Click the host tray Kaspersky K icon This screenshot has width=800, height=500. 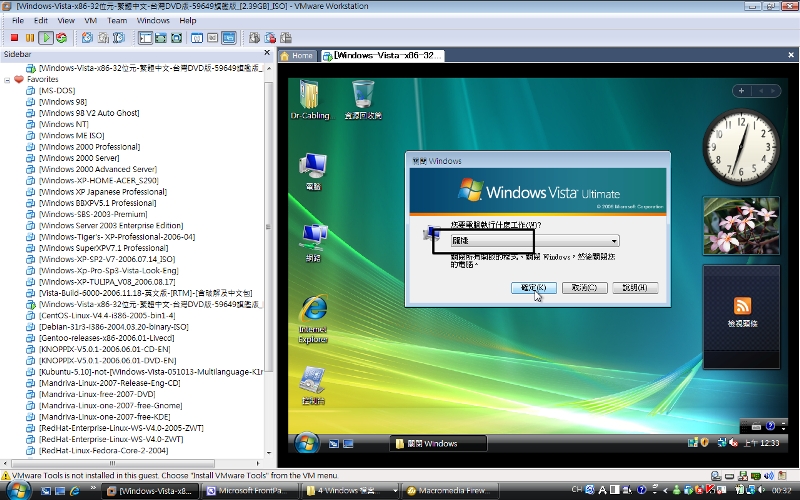point(710,490)
